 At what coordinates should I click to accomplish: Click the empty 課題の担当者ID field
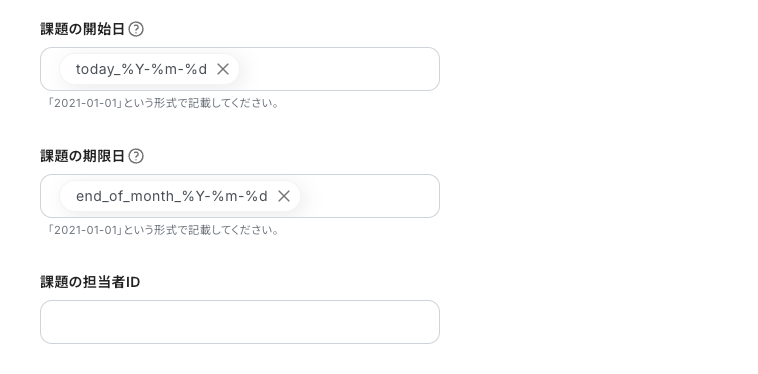coord(240,322)
